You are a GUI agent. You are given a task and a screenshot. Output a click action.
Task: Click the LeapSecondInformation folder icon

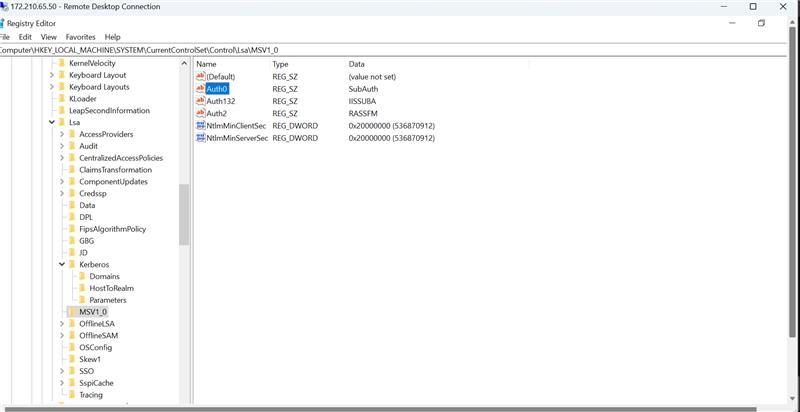coord(62,111)
